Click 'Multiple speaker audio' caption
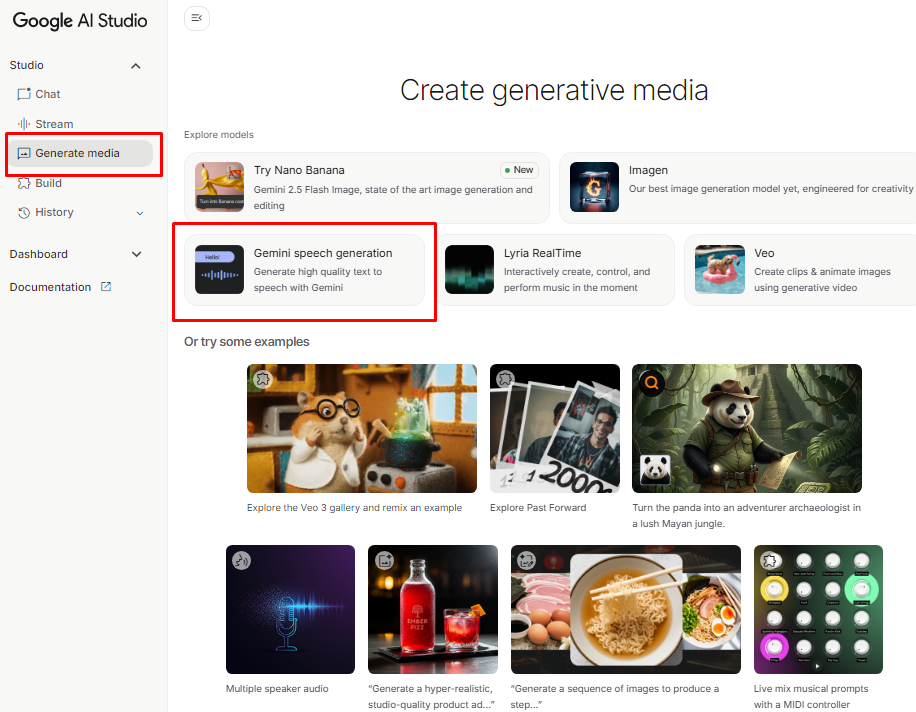 coord(277,689)
